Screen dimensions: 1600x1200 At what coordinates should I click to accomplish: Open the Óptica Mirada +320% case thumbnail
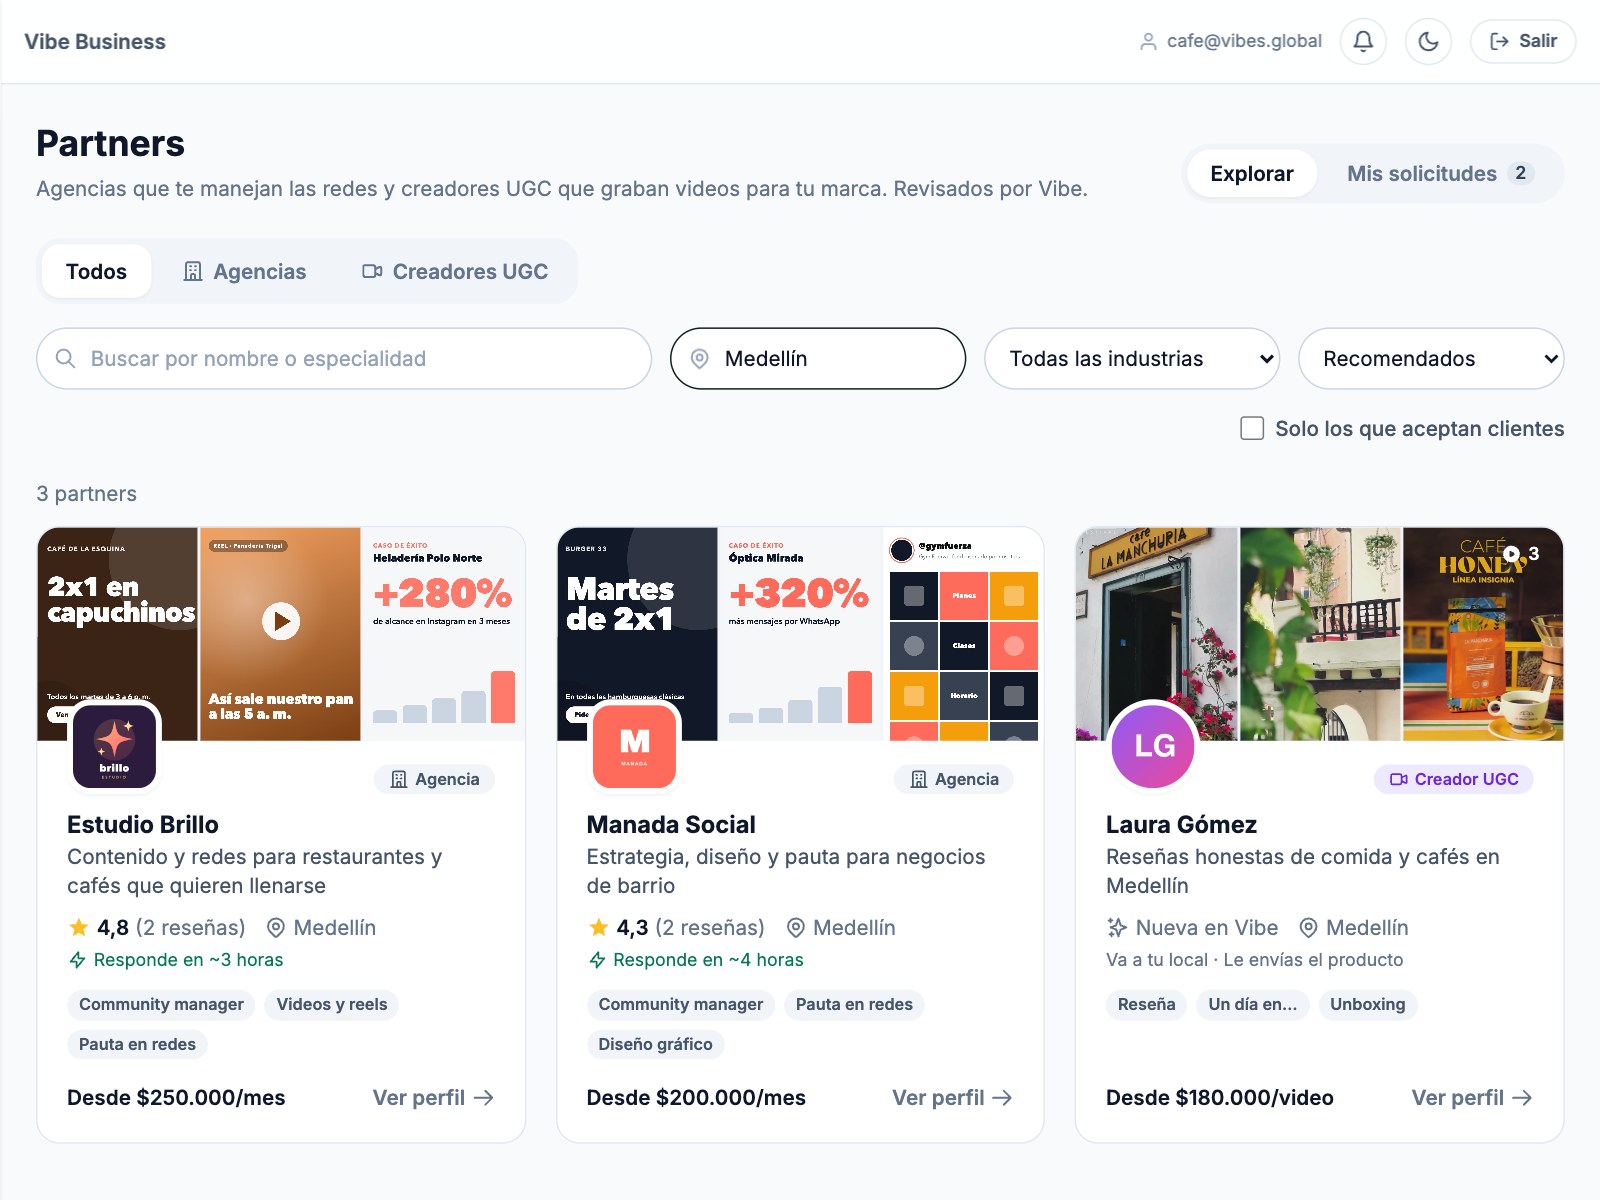coord(800,634)
